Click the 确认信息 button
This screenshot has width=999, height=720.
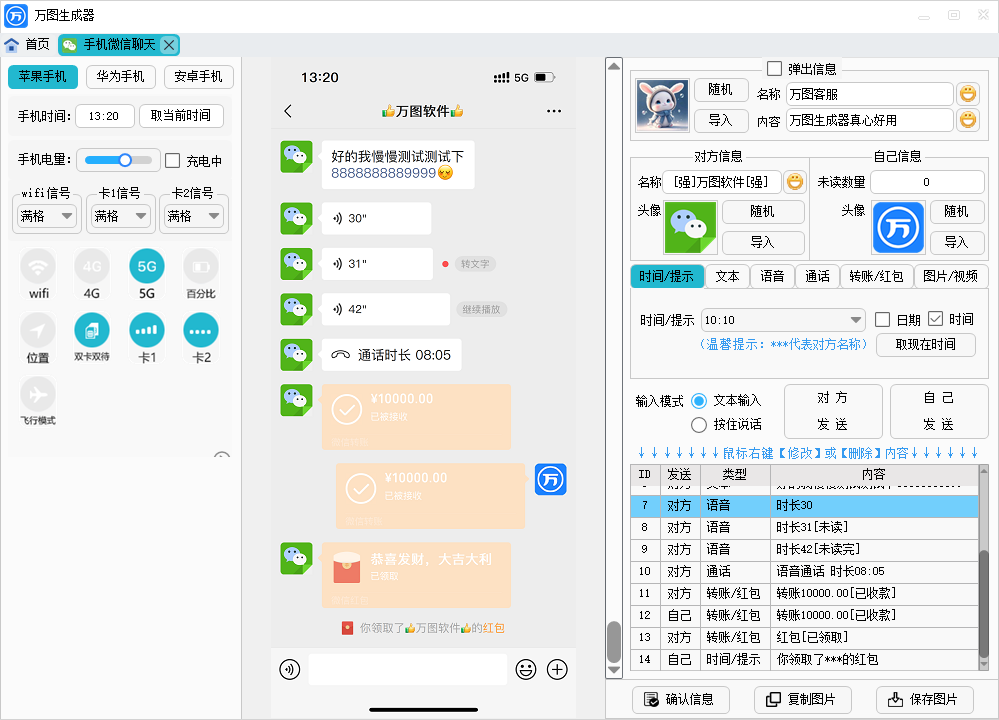pos(680,700)
